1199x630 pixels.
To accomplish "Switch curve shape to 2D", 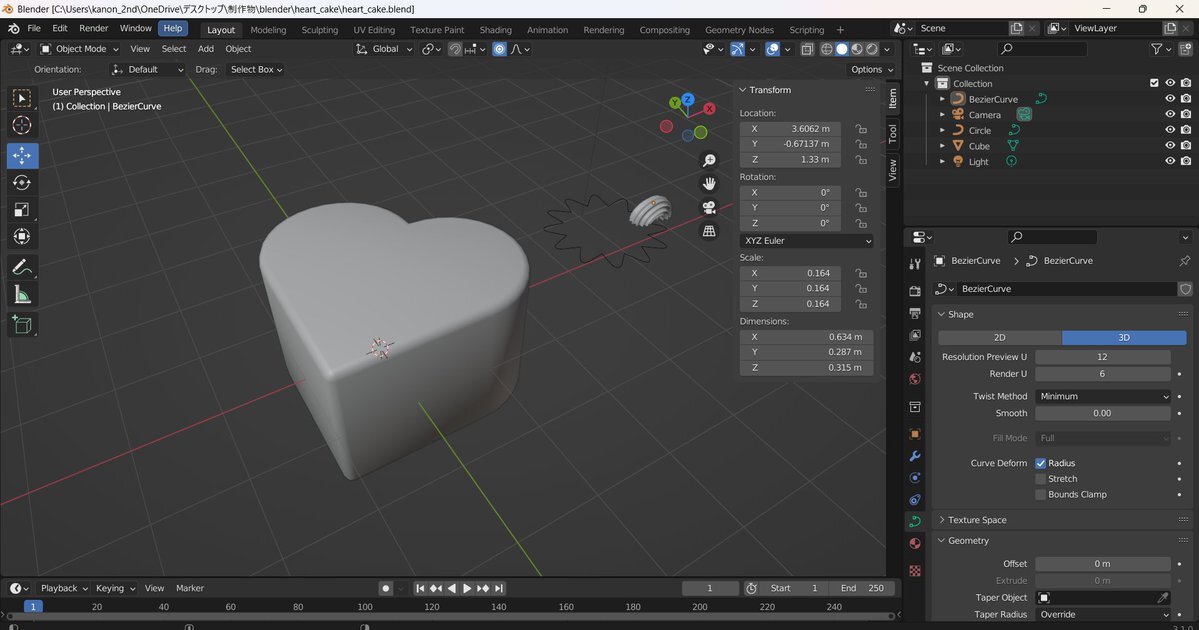I will (x=999, y=337).
